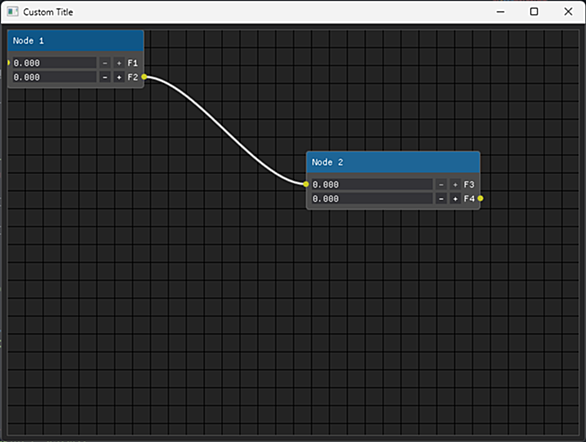The height and width of the screenshot is (442, 586).
Task: Decrease the F4 value with minus button
Action: (441, 198)
